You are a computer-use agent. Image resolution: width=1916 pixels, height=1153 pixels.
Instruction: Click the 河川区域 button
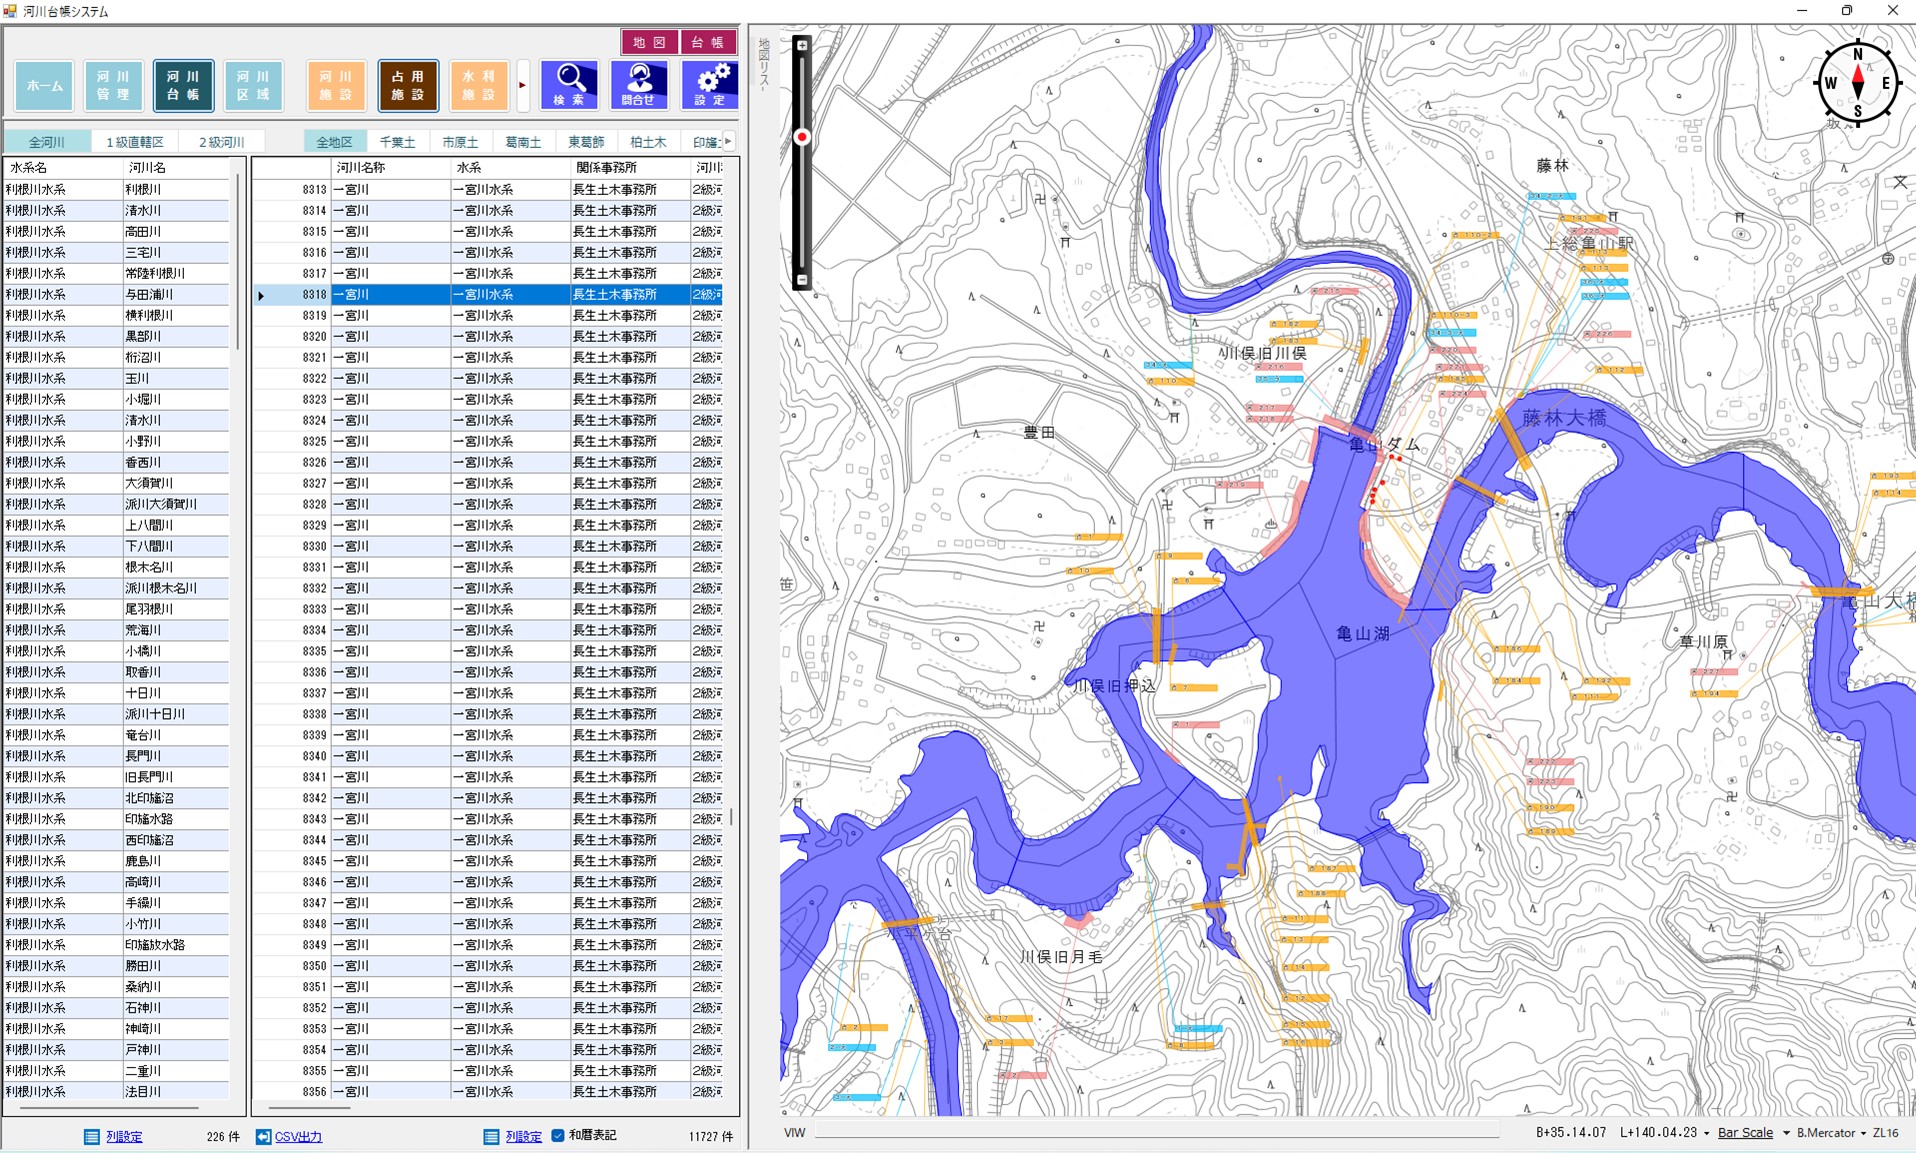[x=253, y=86]
